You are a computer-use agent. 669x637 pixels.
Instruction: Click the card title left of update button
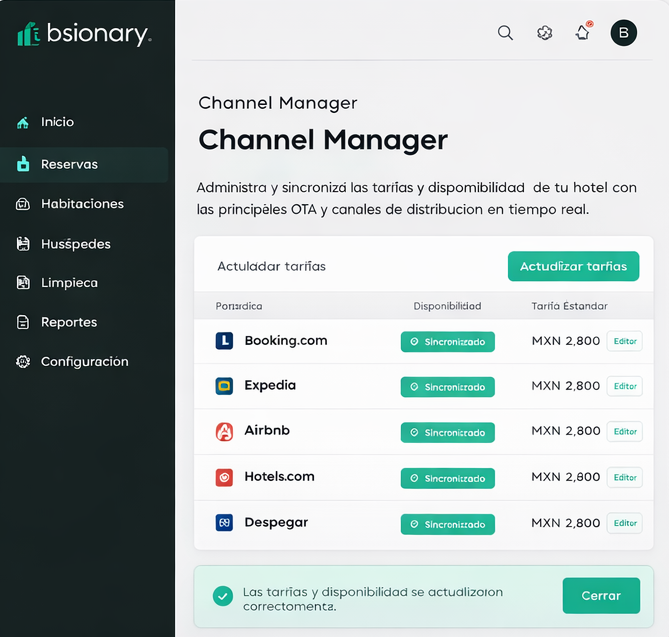pyautogui.click(x=271, y=267)
